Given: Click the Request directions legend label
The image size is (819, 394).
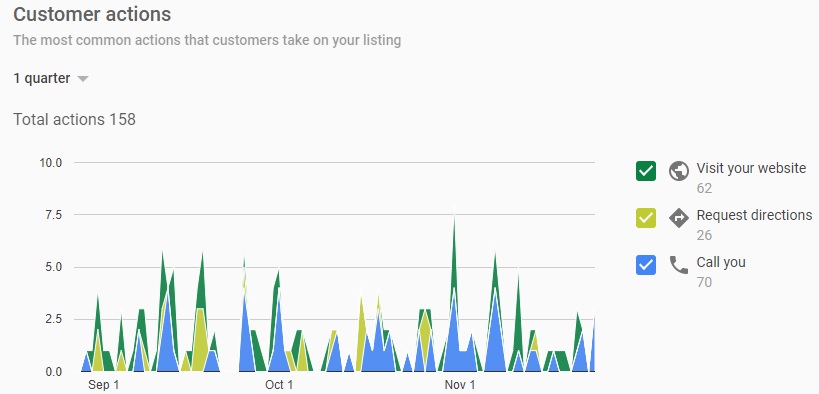Looking at the screenshot, I should [x=754, y=215].
